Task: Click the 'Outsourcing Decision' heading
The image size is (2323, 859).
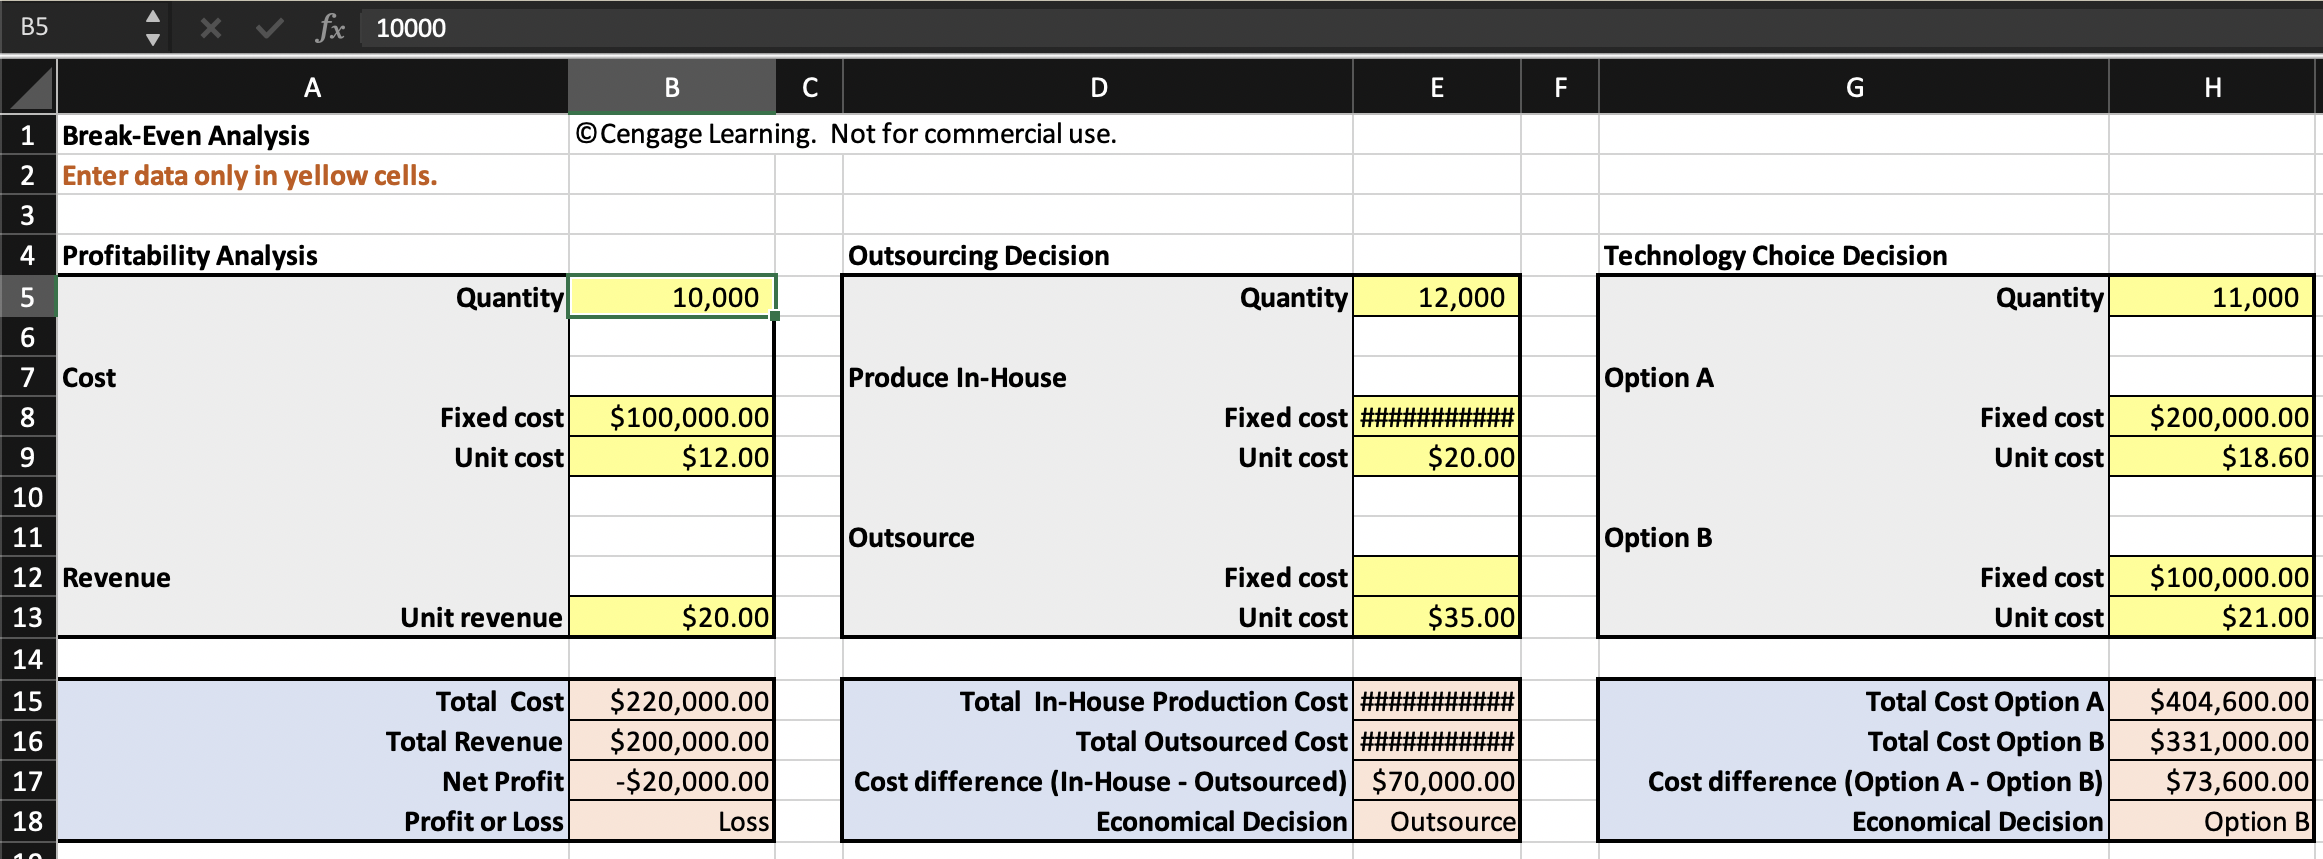Action: 979,255
